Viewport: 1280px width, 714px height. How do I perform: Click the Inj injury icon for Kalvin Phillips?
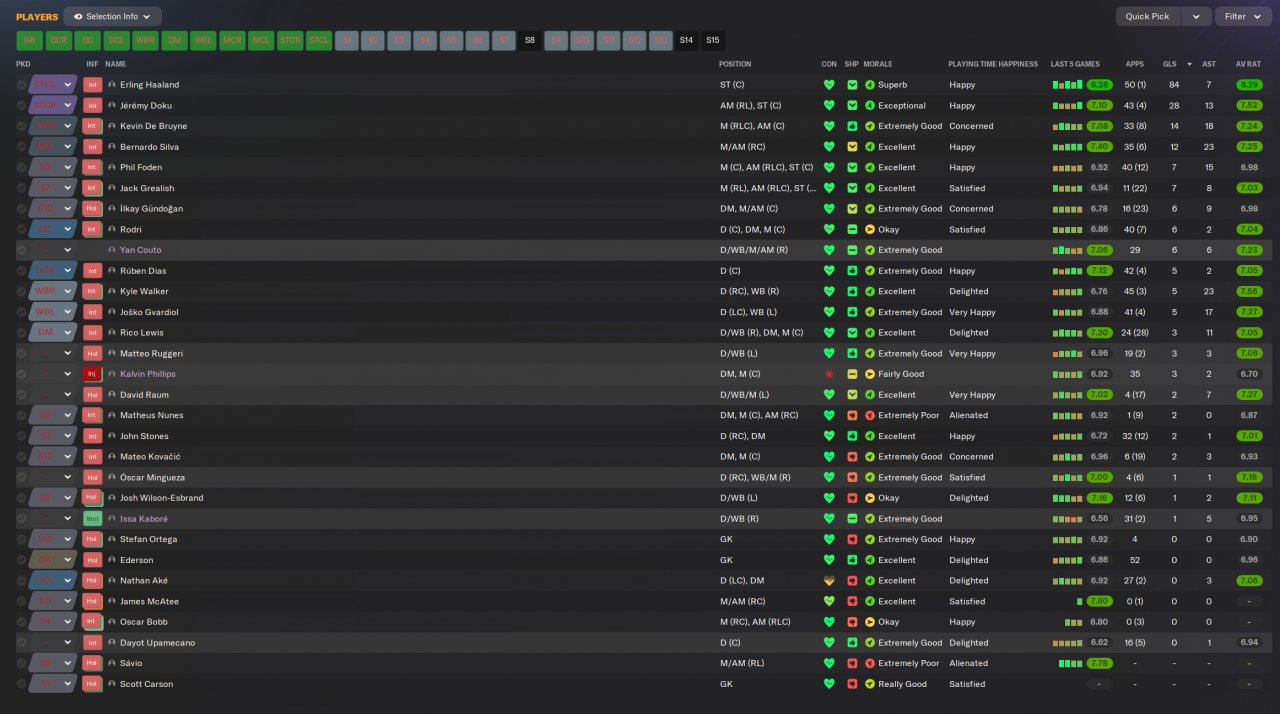pyautogui.click(x=93, y=374)
